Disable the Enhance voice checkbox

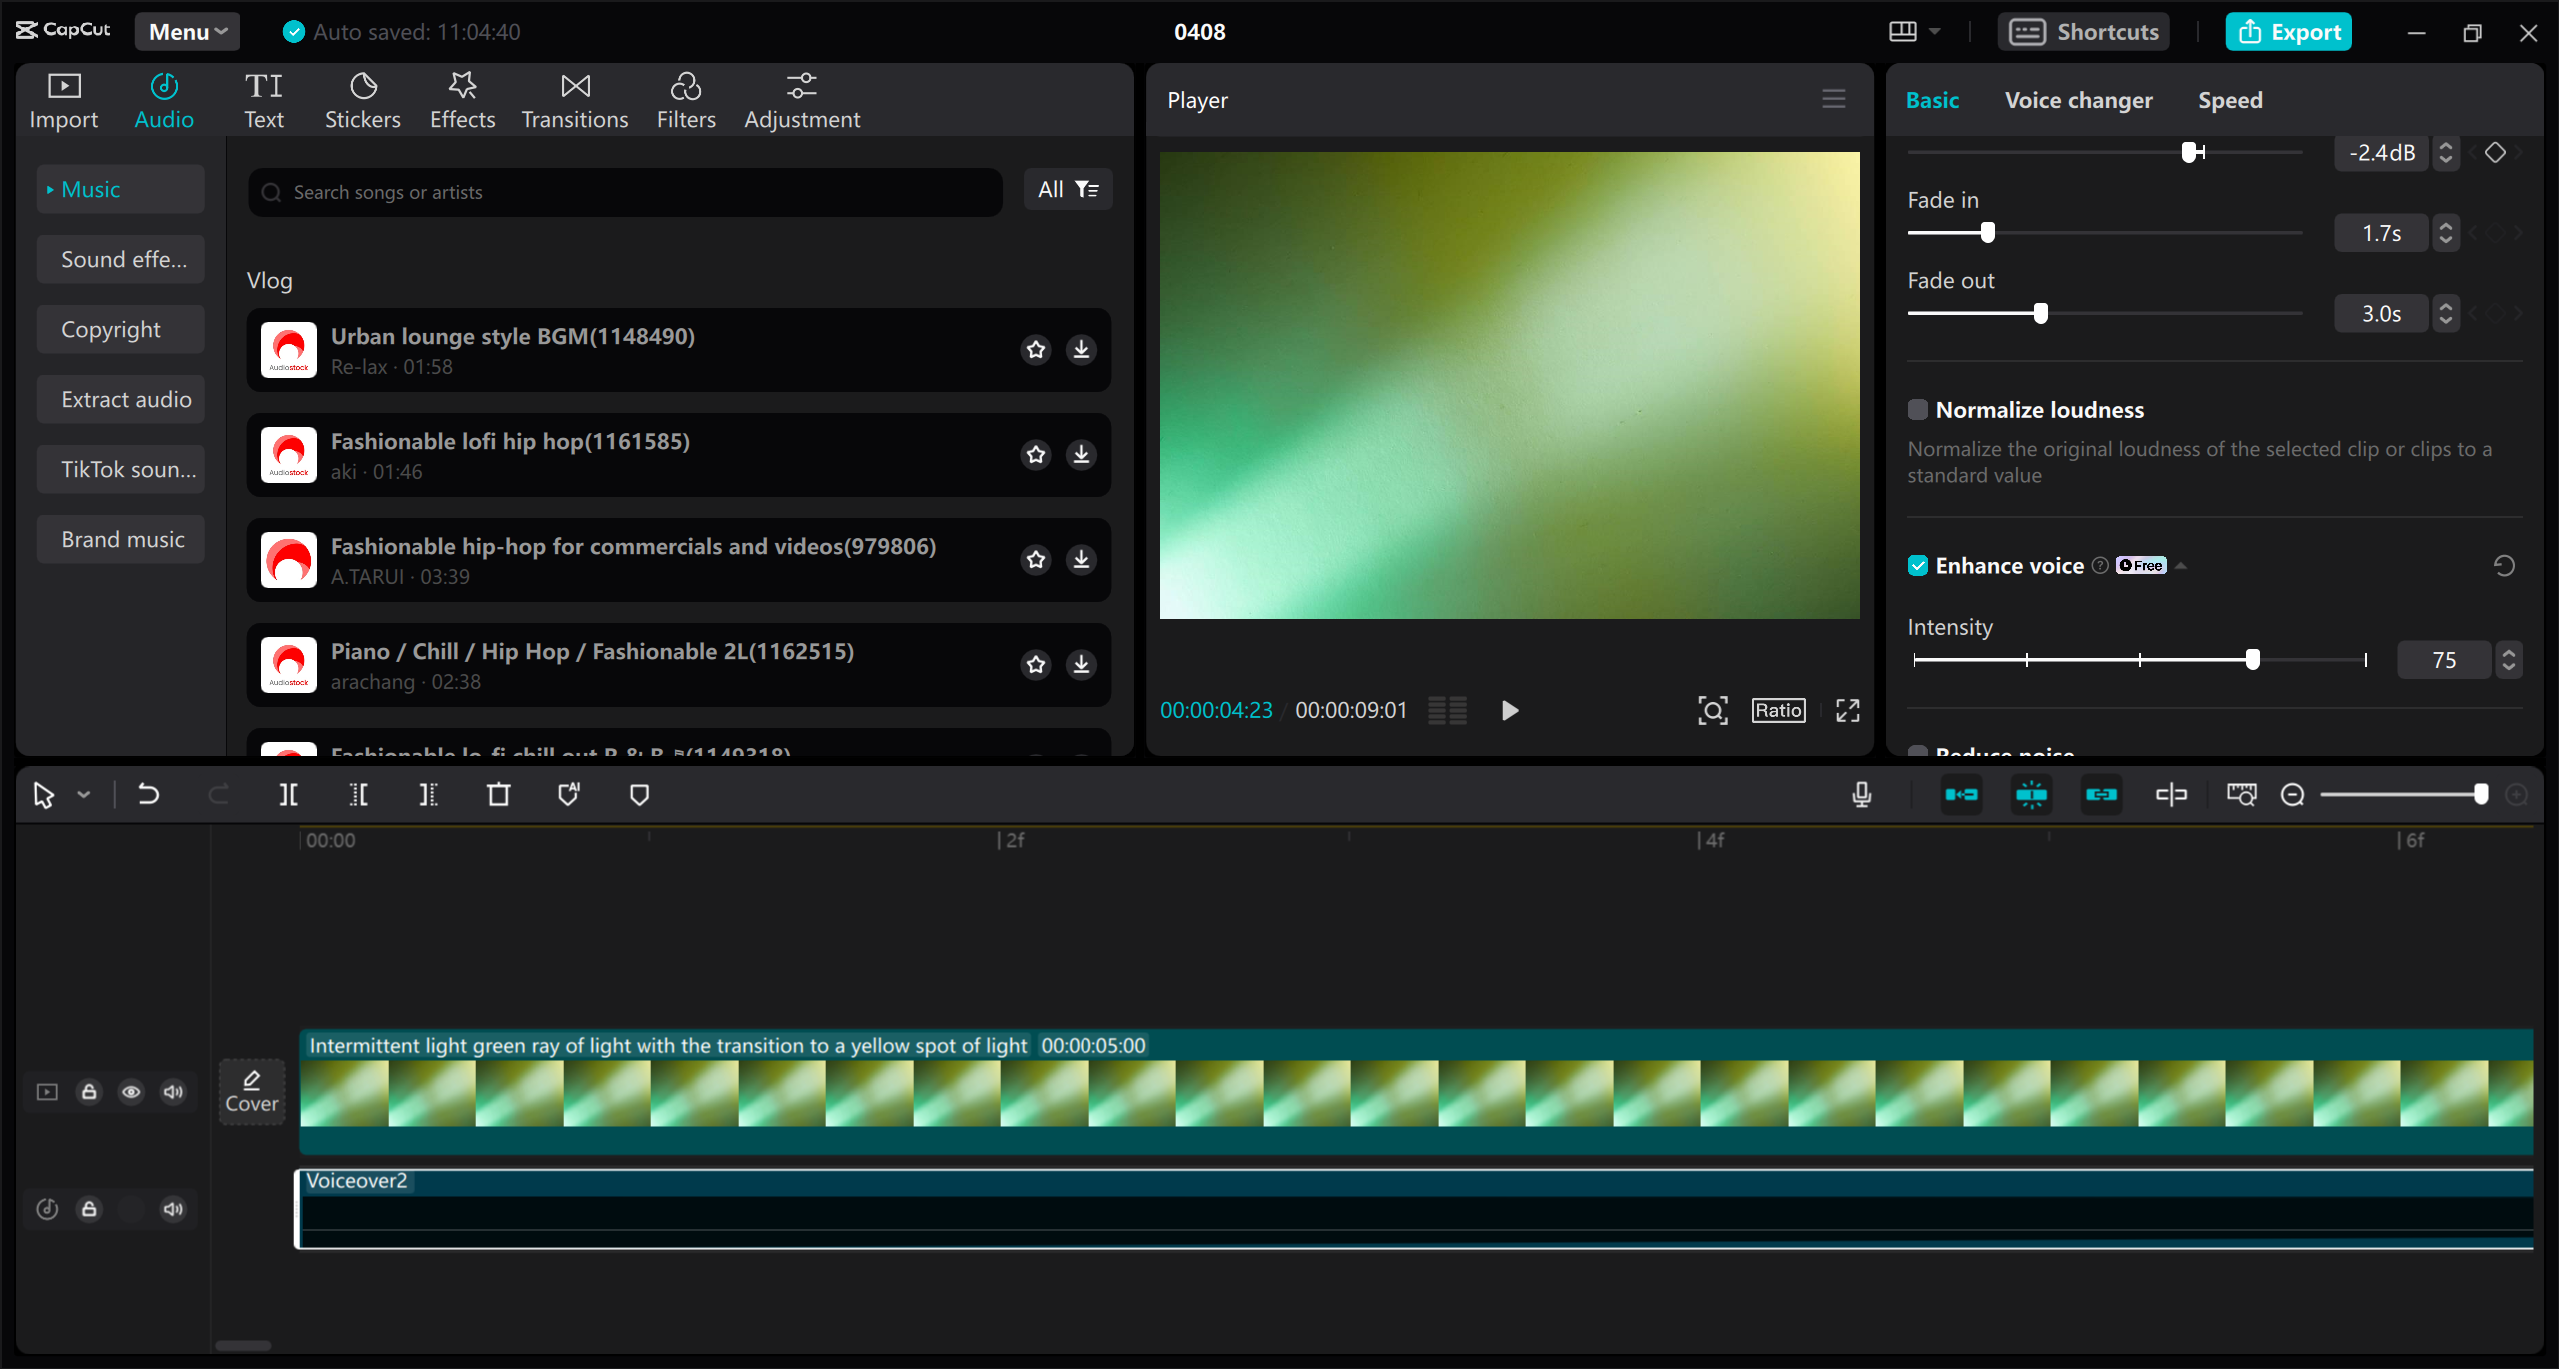pyautogui.click(x=1917, y=565)
